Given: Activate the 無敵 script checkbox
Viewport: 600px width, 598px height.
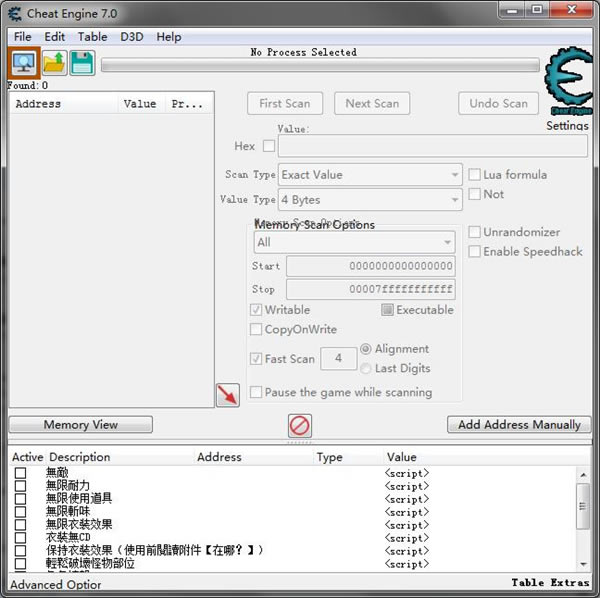Looking at the screenshot, I should coord(20,473).
